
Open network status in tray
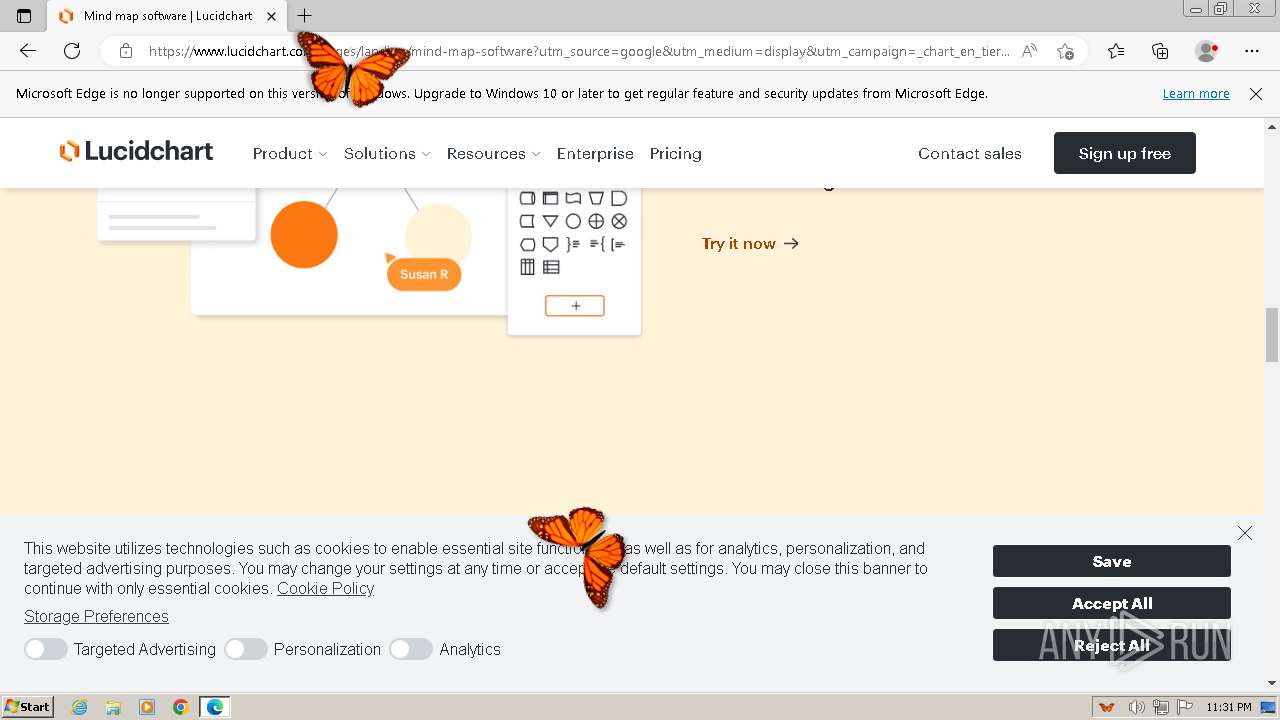pos(1160,707)
